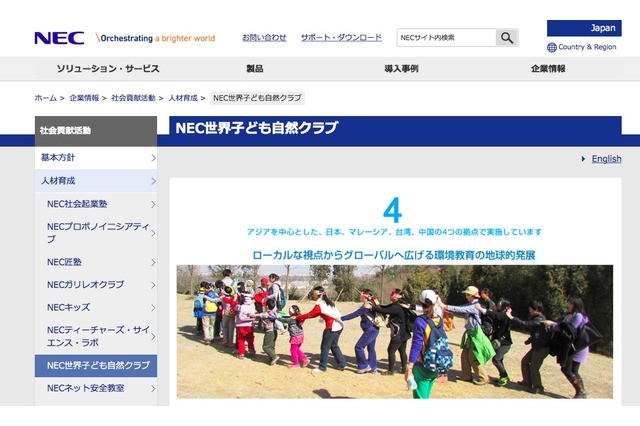Viewport: 640px width, 426px height.
Task: Click the NEC世界子ども自然クラブ breadcrumb label
Action: coord(257,98)
